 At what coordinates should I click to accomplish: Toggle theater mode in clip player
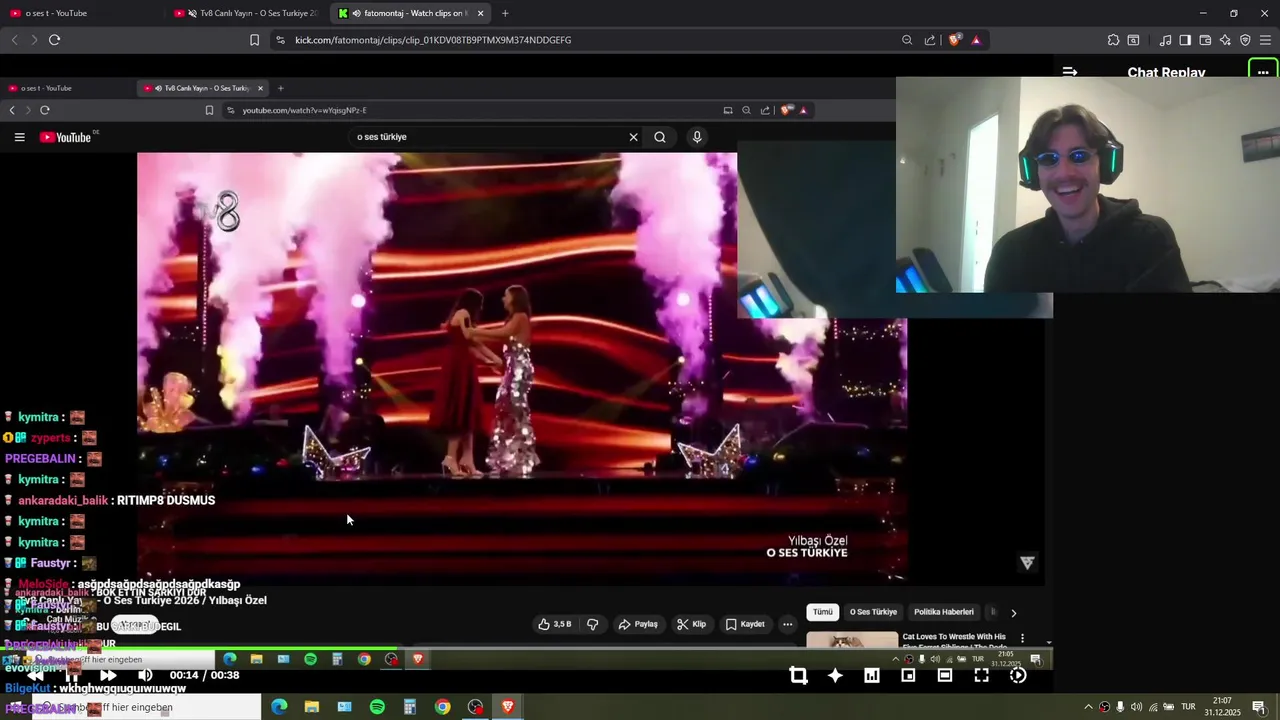[x=945, y=676]
